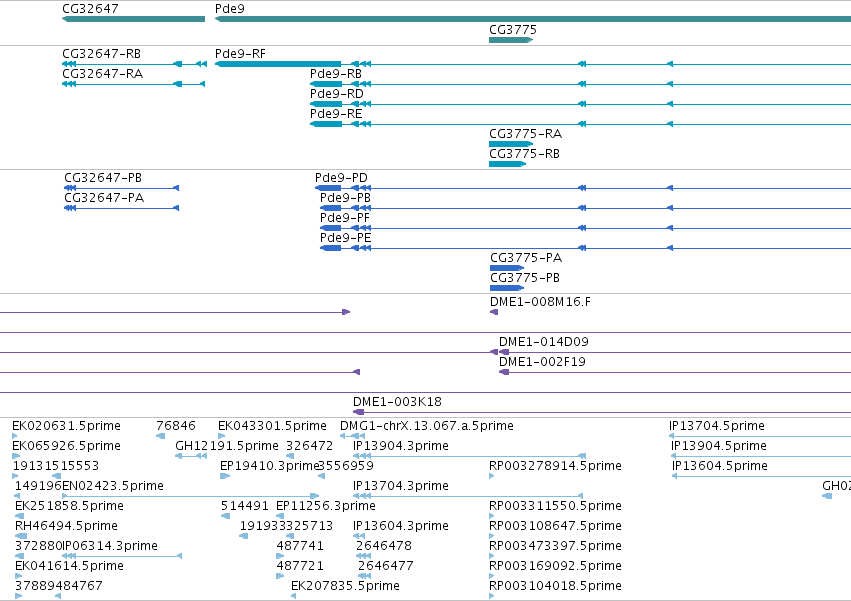The image size is (851, 601).
Task: Click the DME1-002F19 clone label
Action: click(542, 362)
